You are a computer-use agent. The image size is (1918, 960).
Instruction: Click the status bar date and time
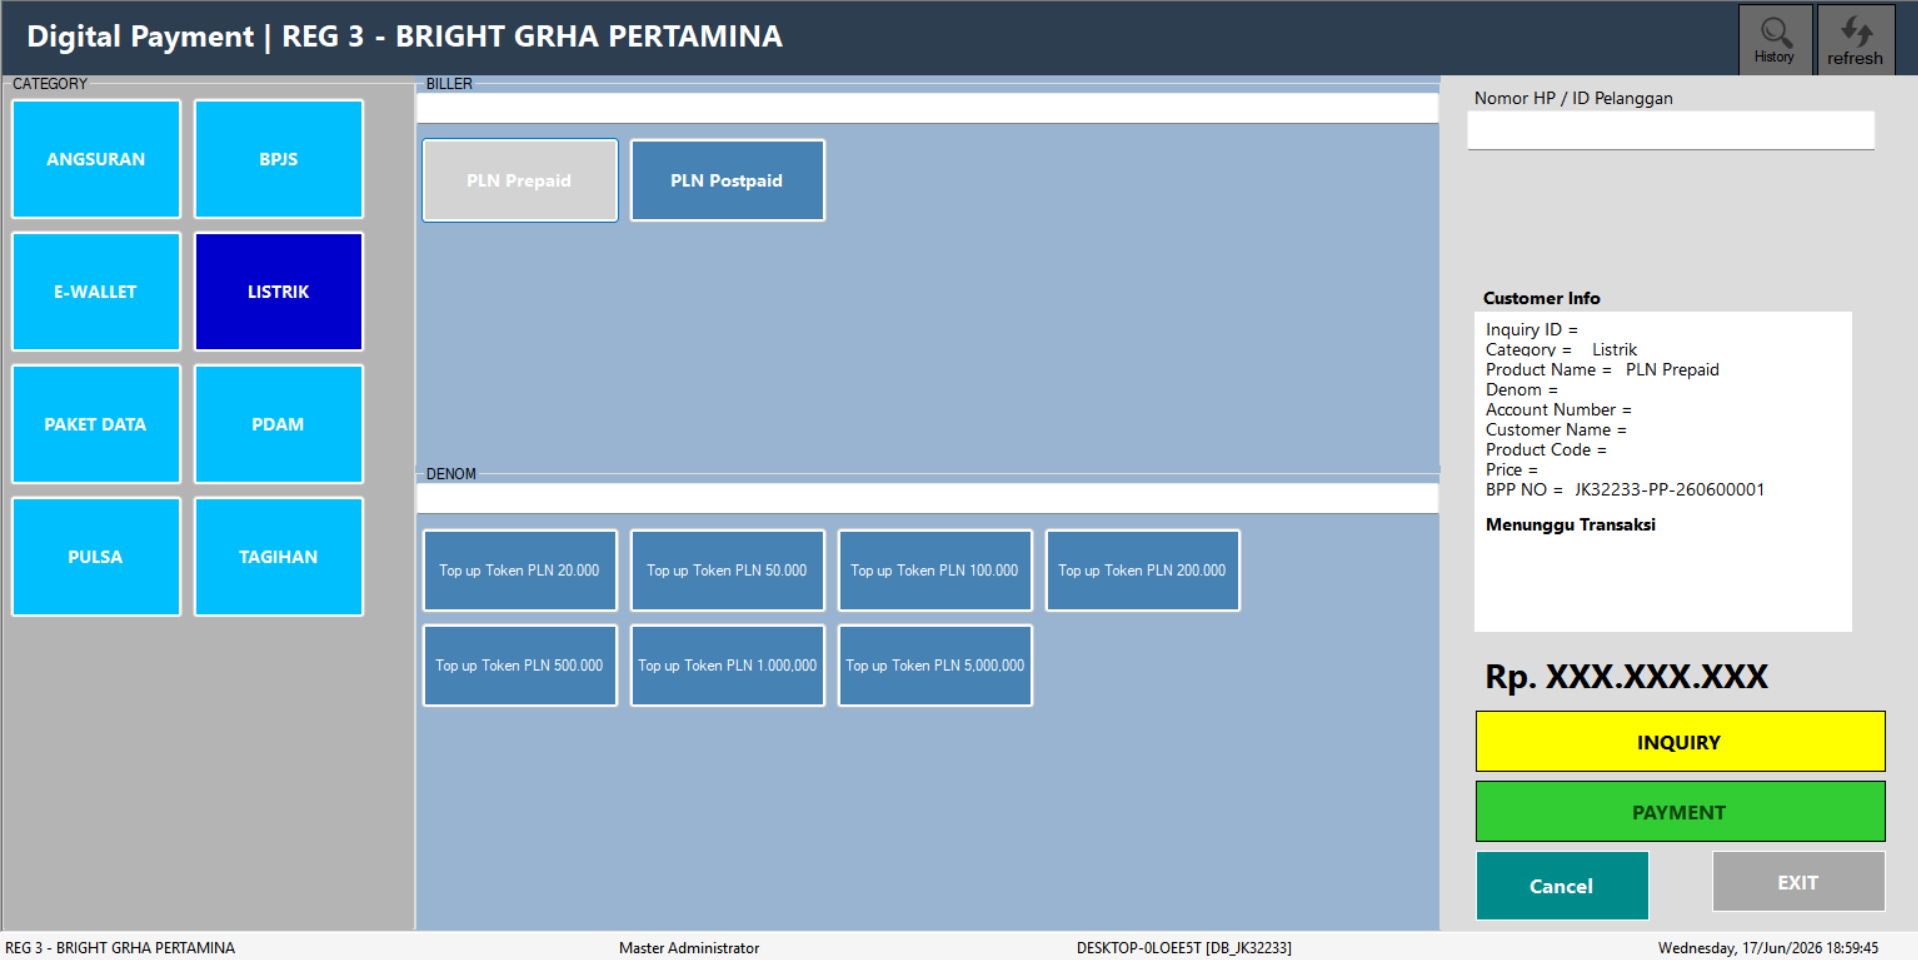point(1768,948)
